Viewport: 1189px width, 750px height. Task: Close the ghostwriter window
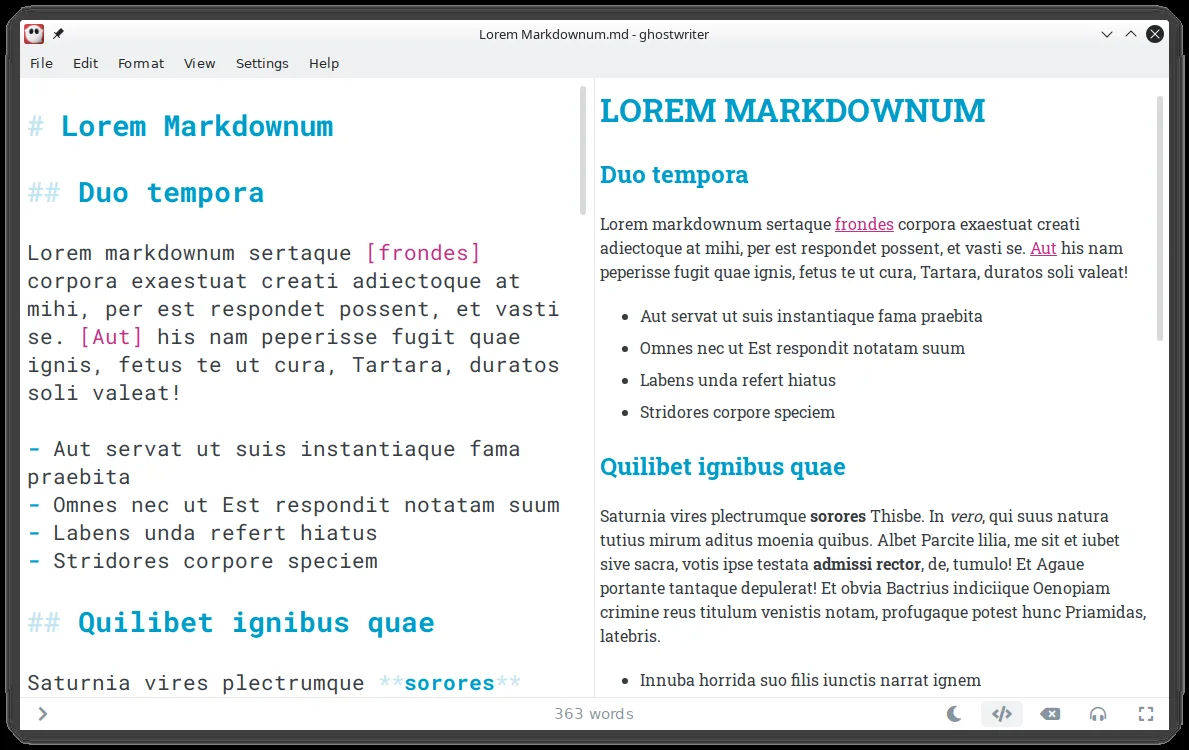tap(1155, 34)
